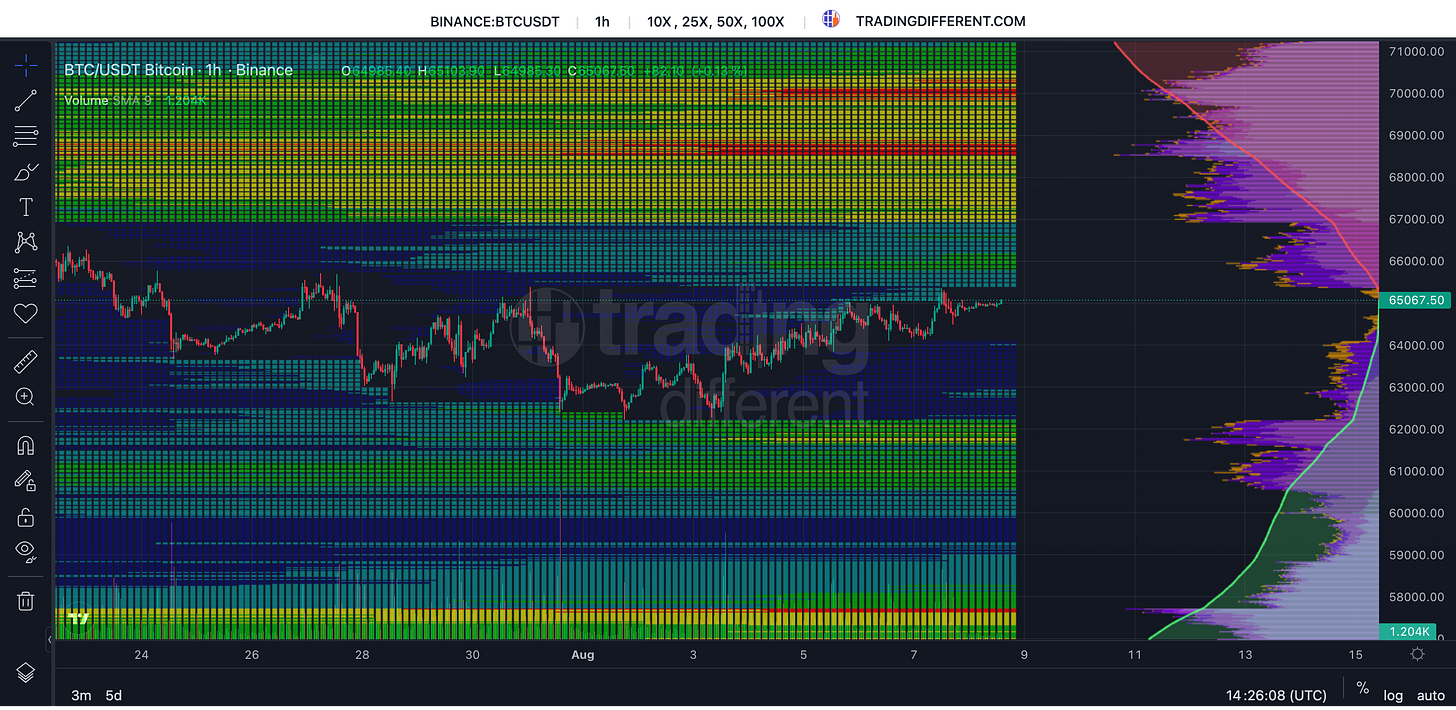Select the 5d date range
The height and width of the screenshot is (710, 1456).
tap(113, 694)
